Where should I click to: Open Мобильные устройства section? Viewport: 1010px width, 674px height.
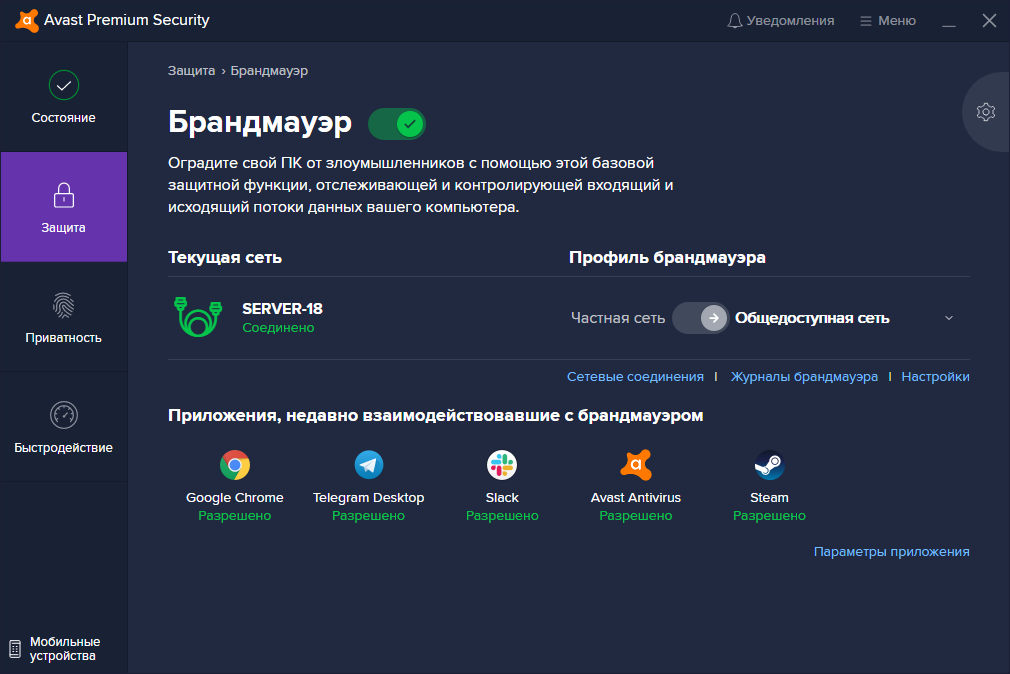(x=55, y=648)
